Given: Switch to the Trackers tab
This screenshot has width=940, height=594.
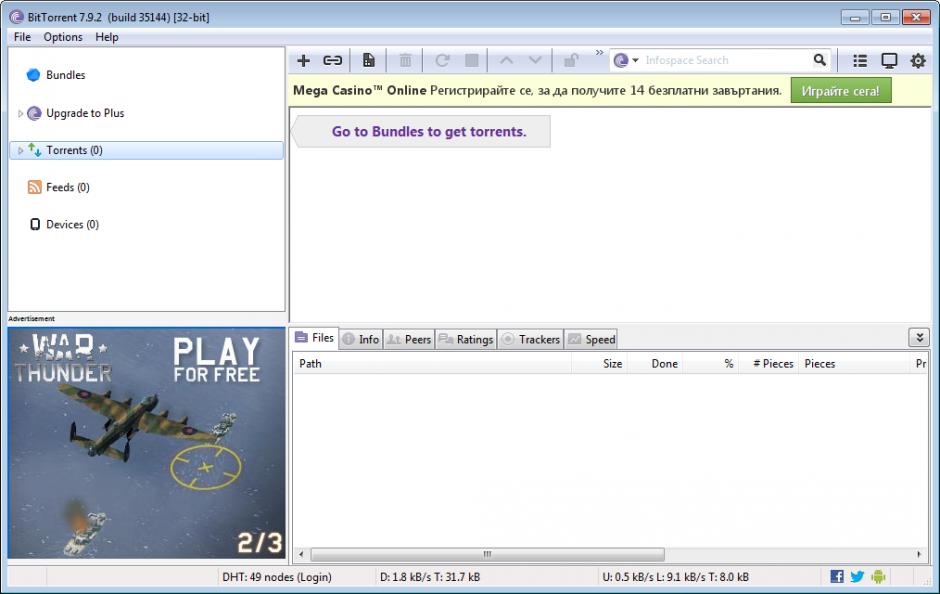Looking at the screenshot, I should [531, 339].
